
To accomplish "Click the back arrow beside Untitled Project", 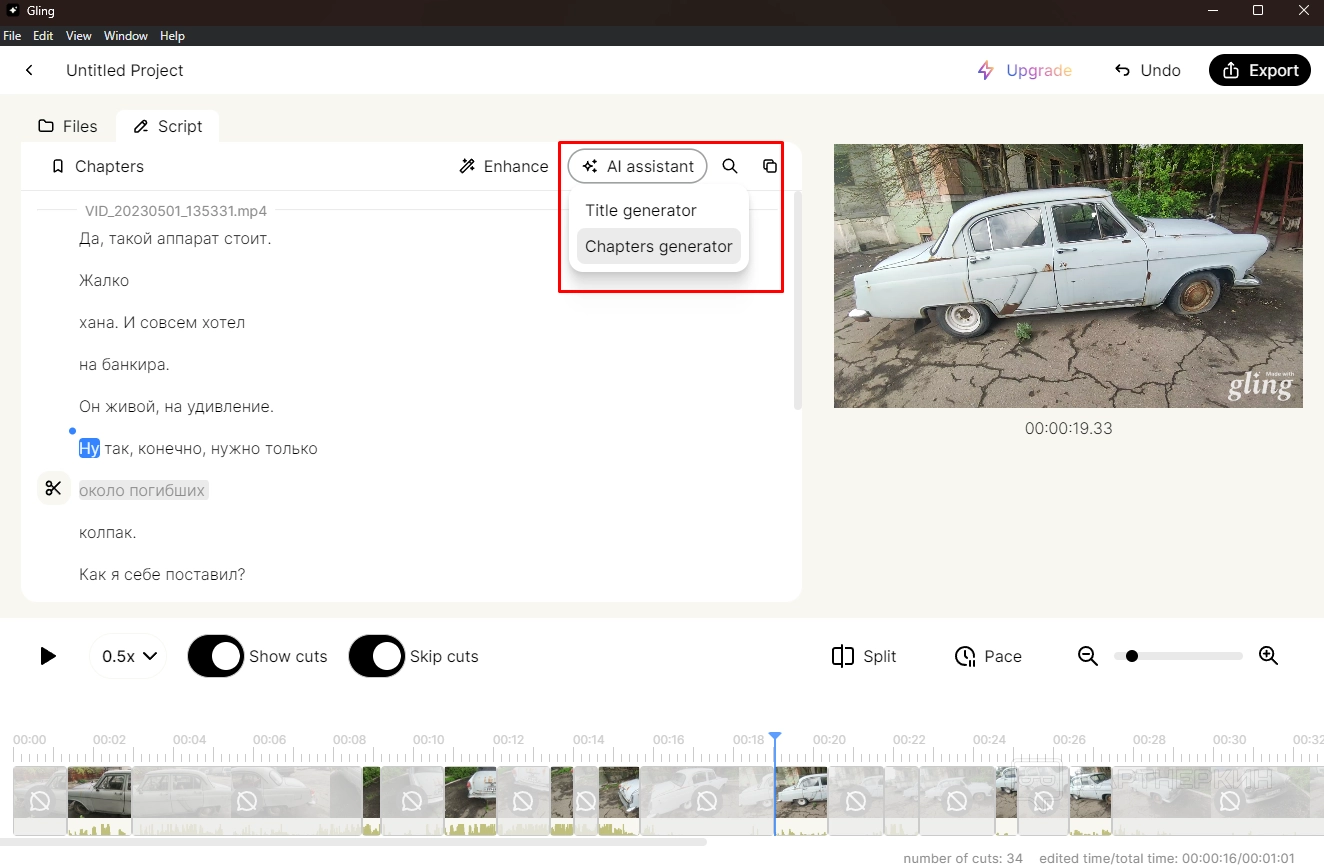I will [30, 70].
